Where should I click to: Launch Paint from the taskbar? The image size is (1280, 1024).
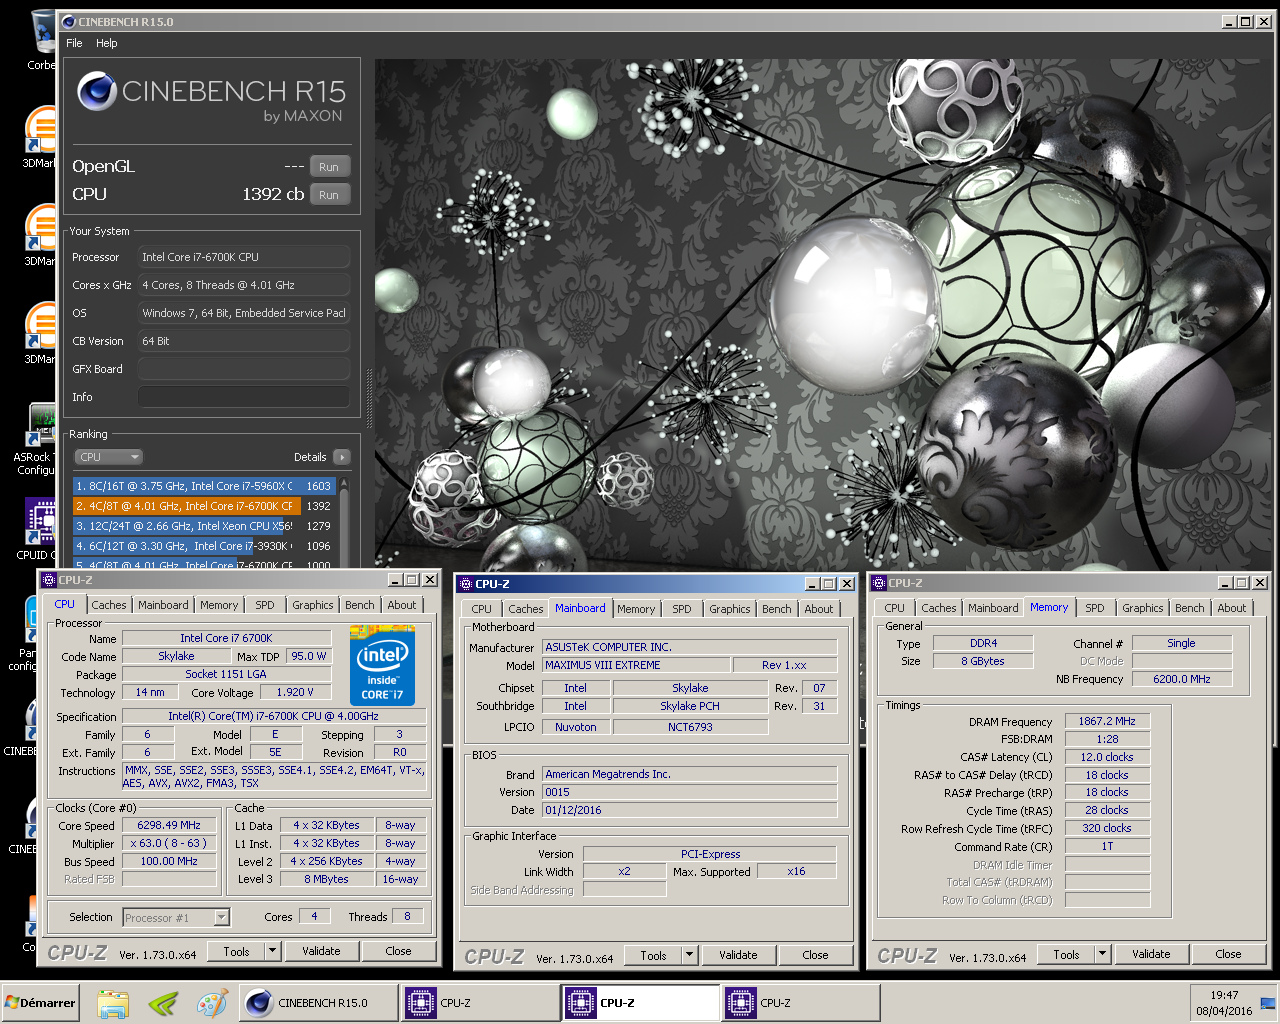212,1003
